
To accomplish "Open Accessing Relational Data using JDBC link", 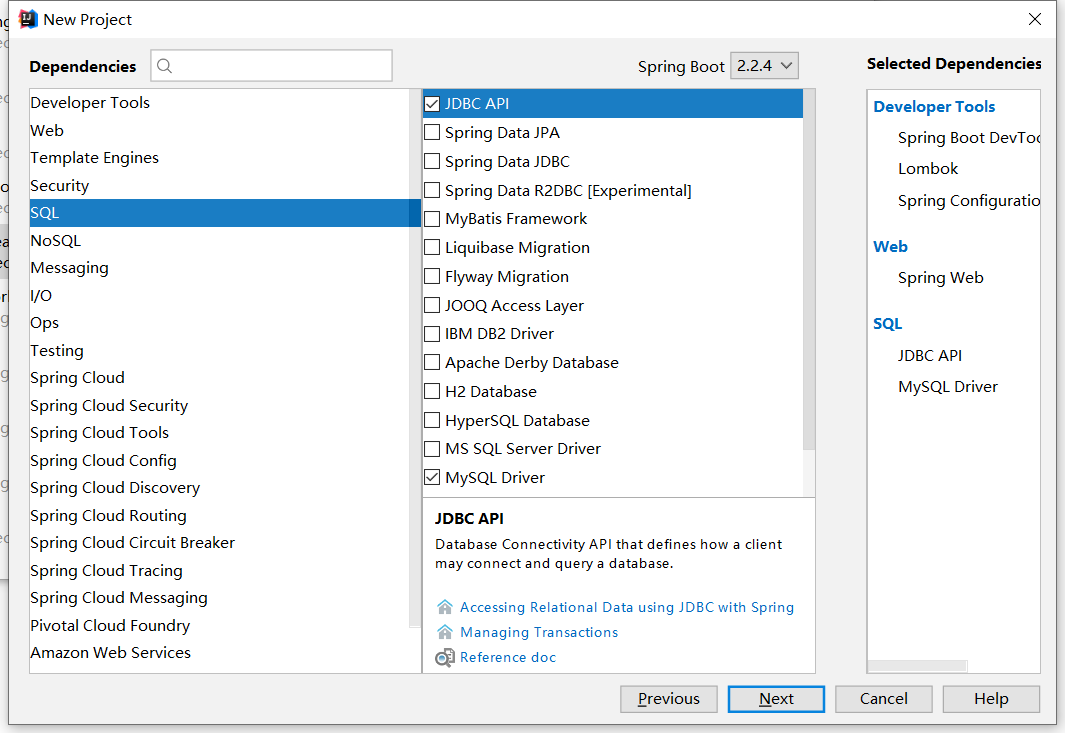I will point(627,607).
